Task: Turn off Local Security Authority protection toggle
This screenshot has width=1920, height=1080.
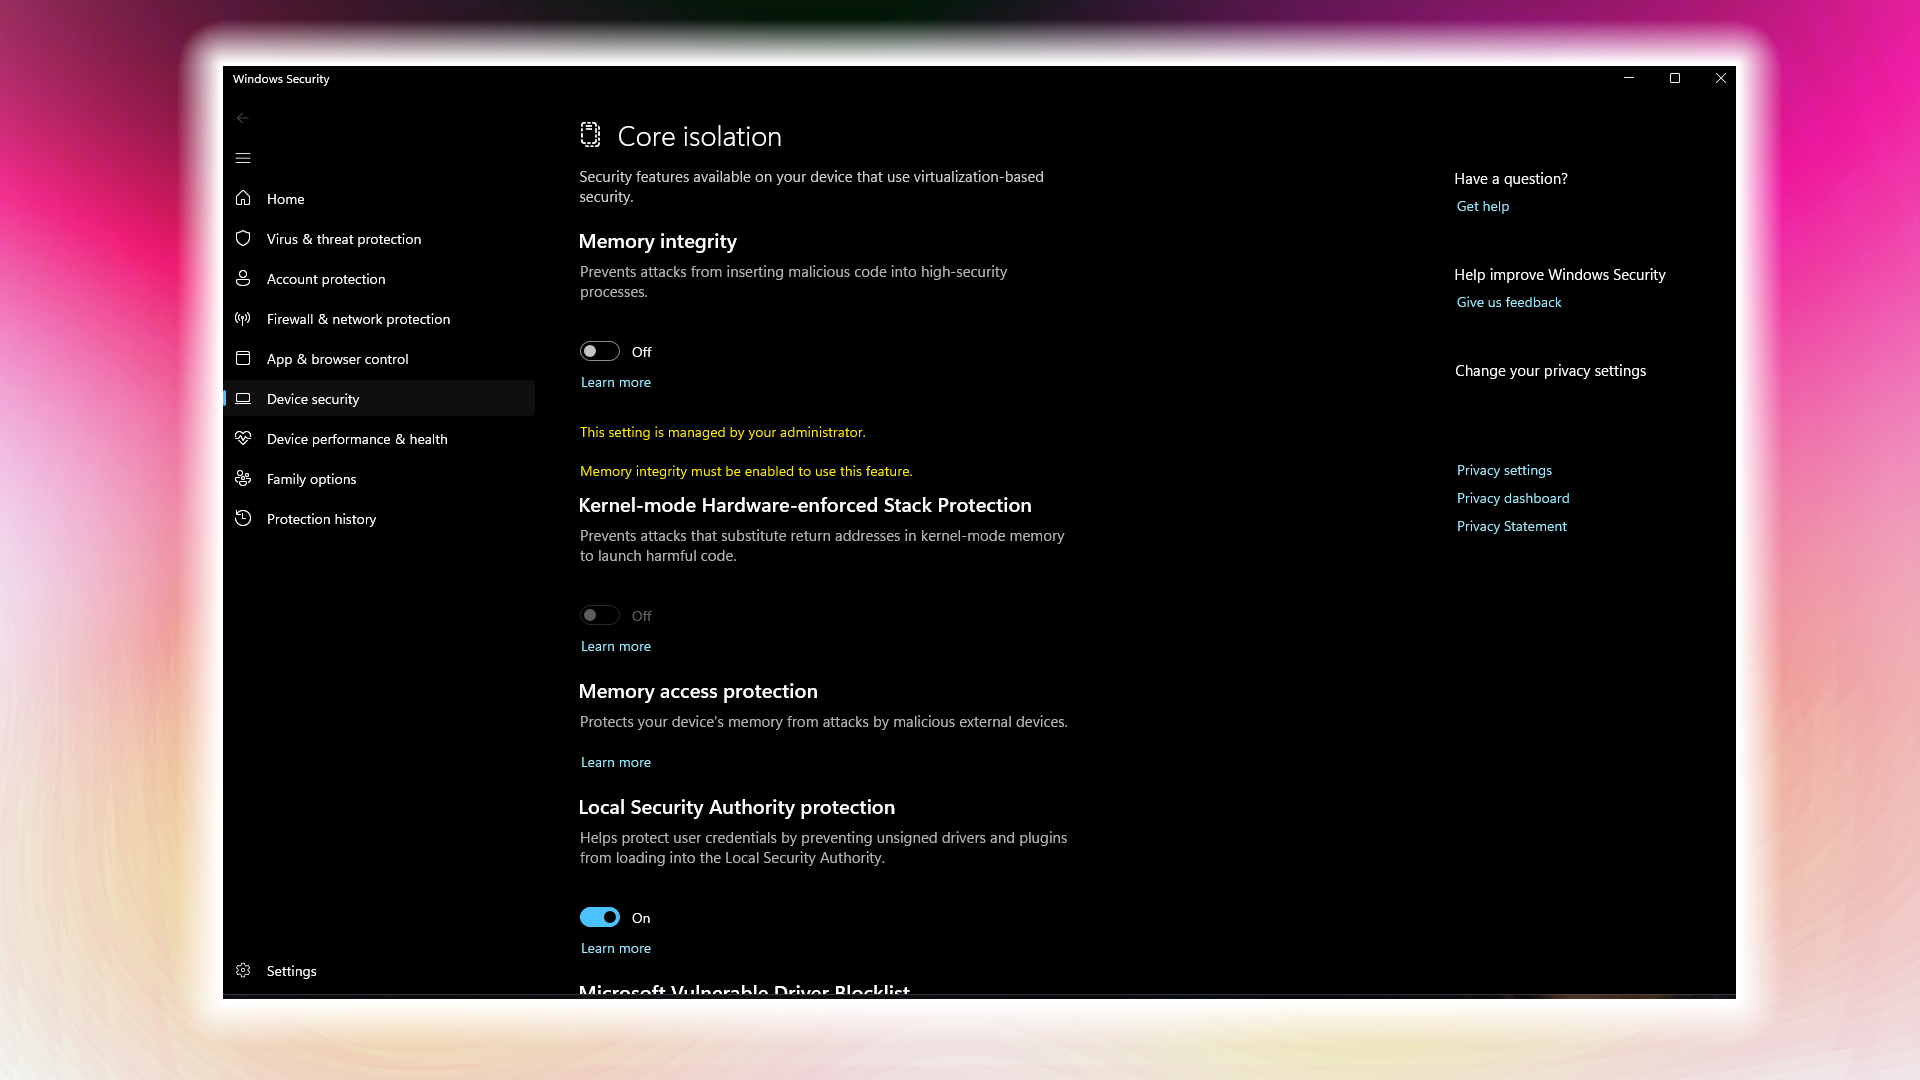Action: tap(600, 917)
